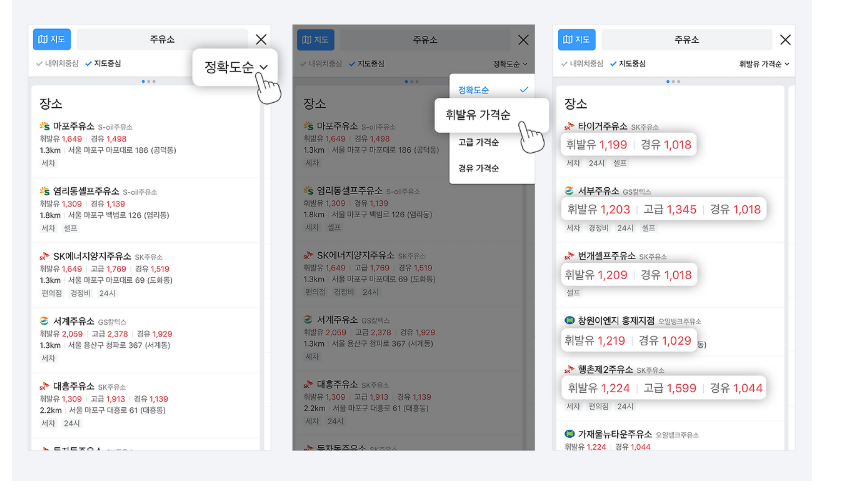Click the 편의점 tag under SK에너지양지주유소 in left panel
Image resolution: width=845 pixels, height=490 pixels.
pos(52,293)
